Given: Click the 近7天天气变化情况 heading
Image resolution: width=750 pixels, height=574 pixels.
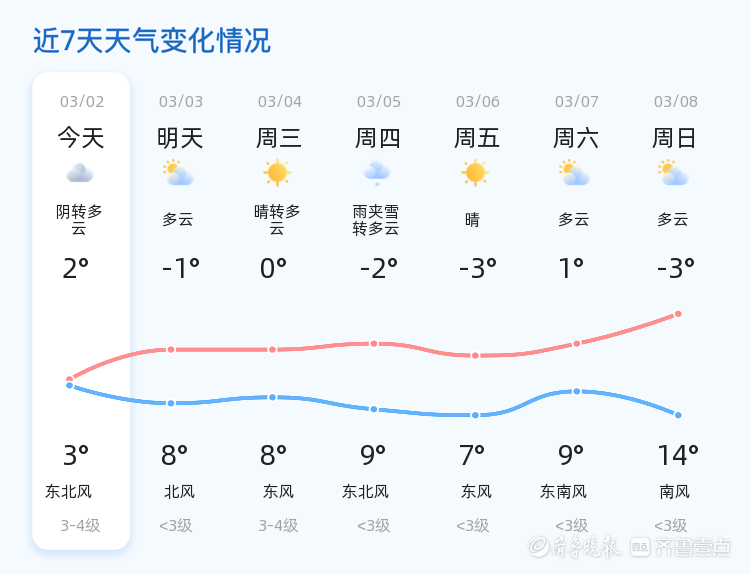Looking at the screenshot, I should (152, 41).
